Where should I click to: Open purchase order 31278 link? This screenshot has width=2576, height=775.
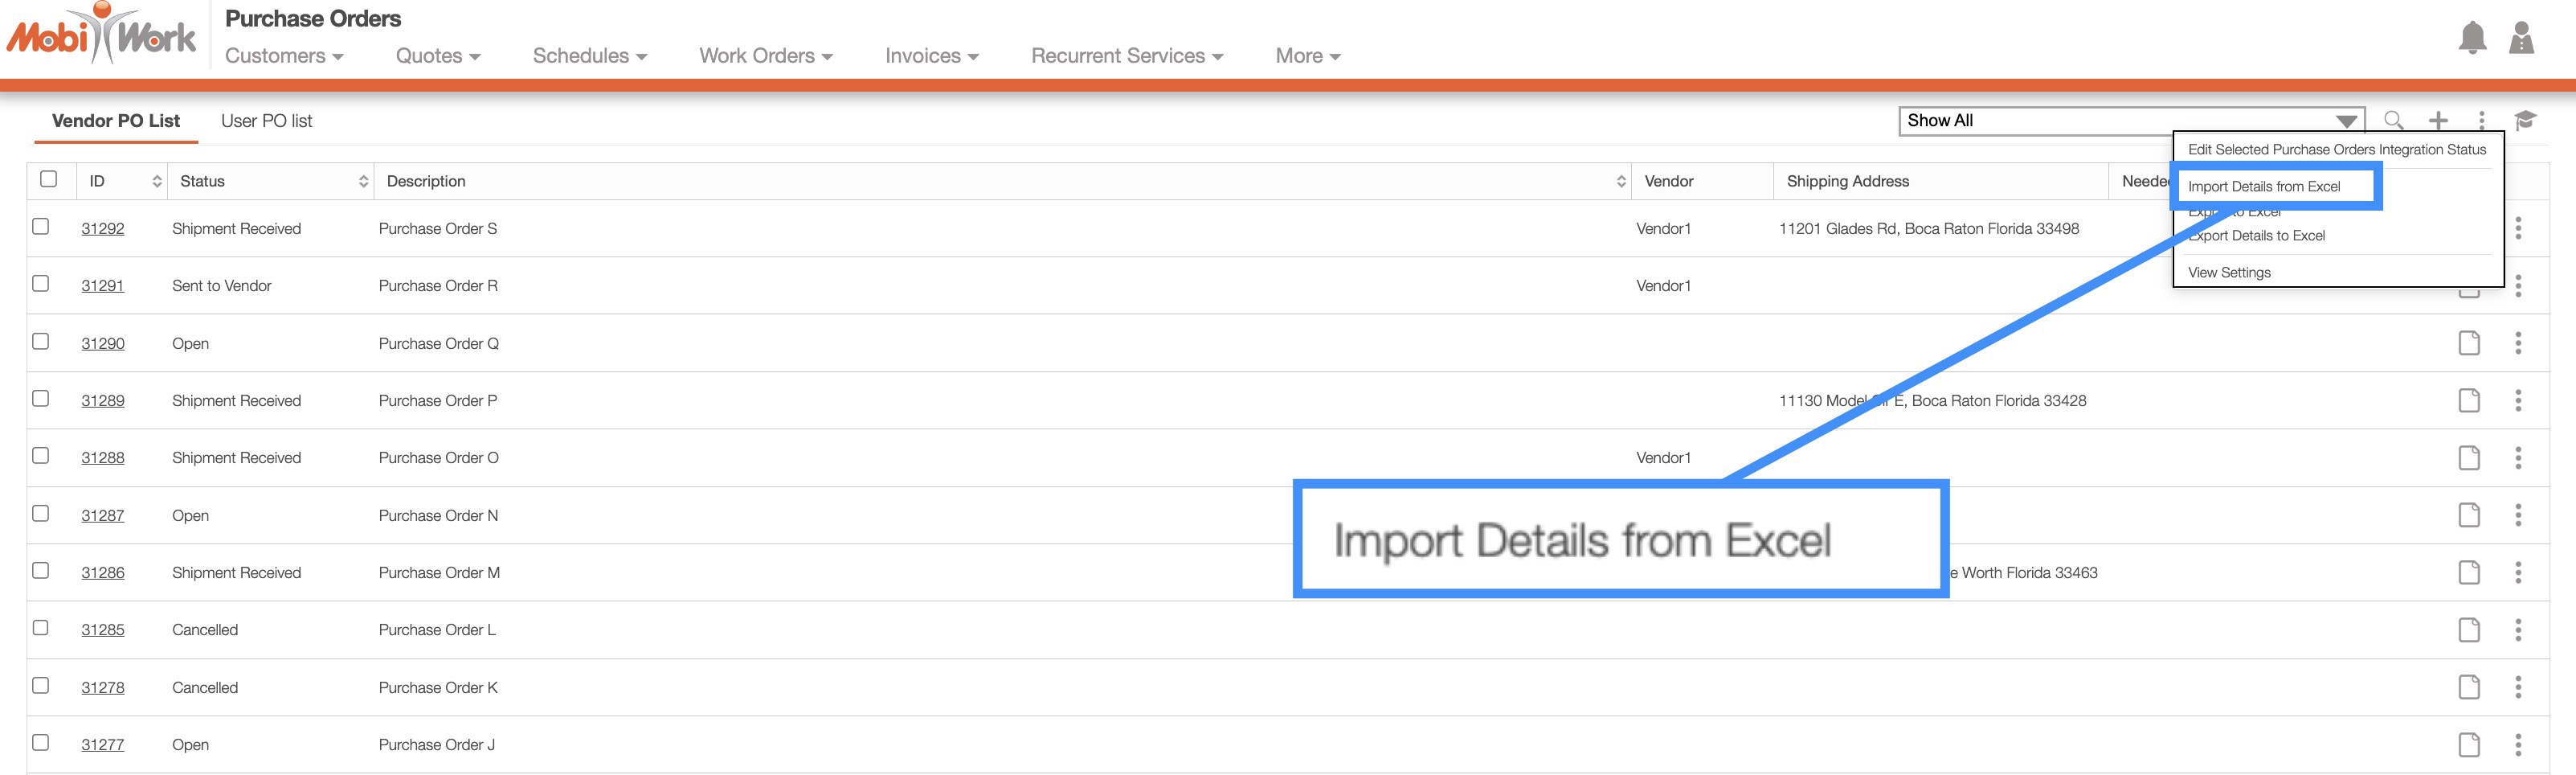coord(103,688)
